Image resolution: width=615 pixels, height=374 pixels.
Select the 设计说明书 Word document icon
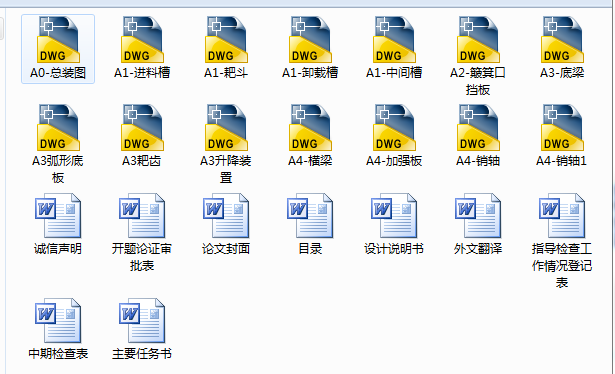[394, 215]
